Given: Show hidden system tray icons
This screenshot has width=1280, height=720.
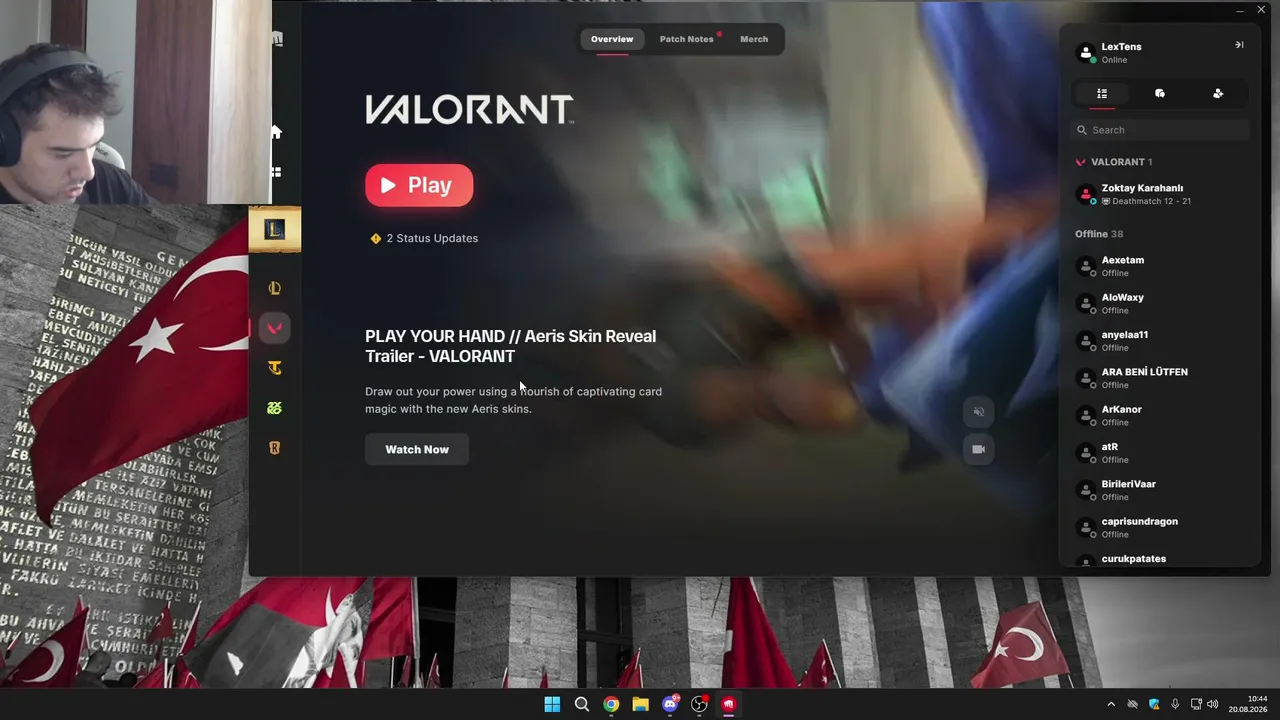Looking at the screenshot, I should point(1110,704).
